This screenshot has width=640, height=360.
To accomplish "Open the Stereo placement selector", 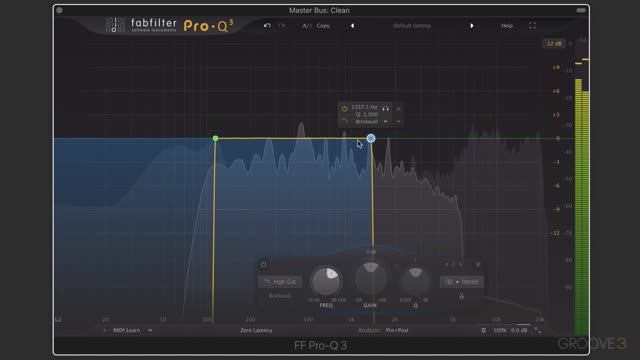I will click(x=462, y=282).
